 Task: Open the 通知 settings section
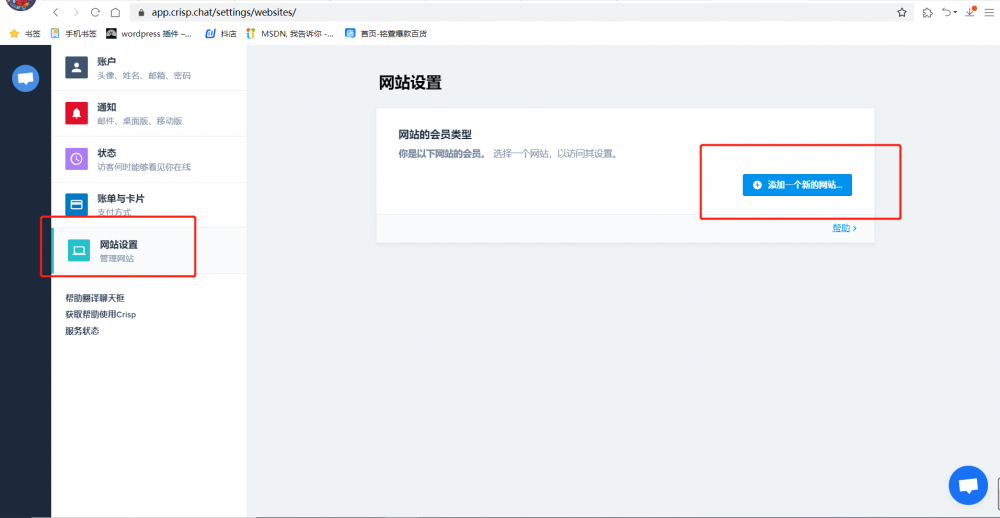[149, 114]
